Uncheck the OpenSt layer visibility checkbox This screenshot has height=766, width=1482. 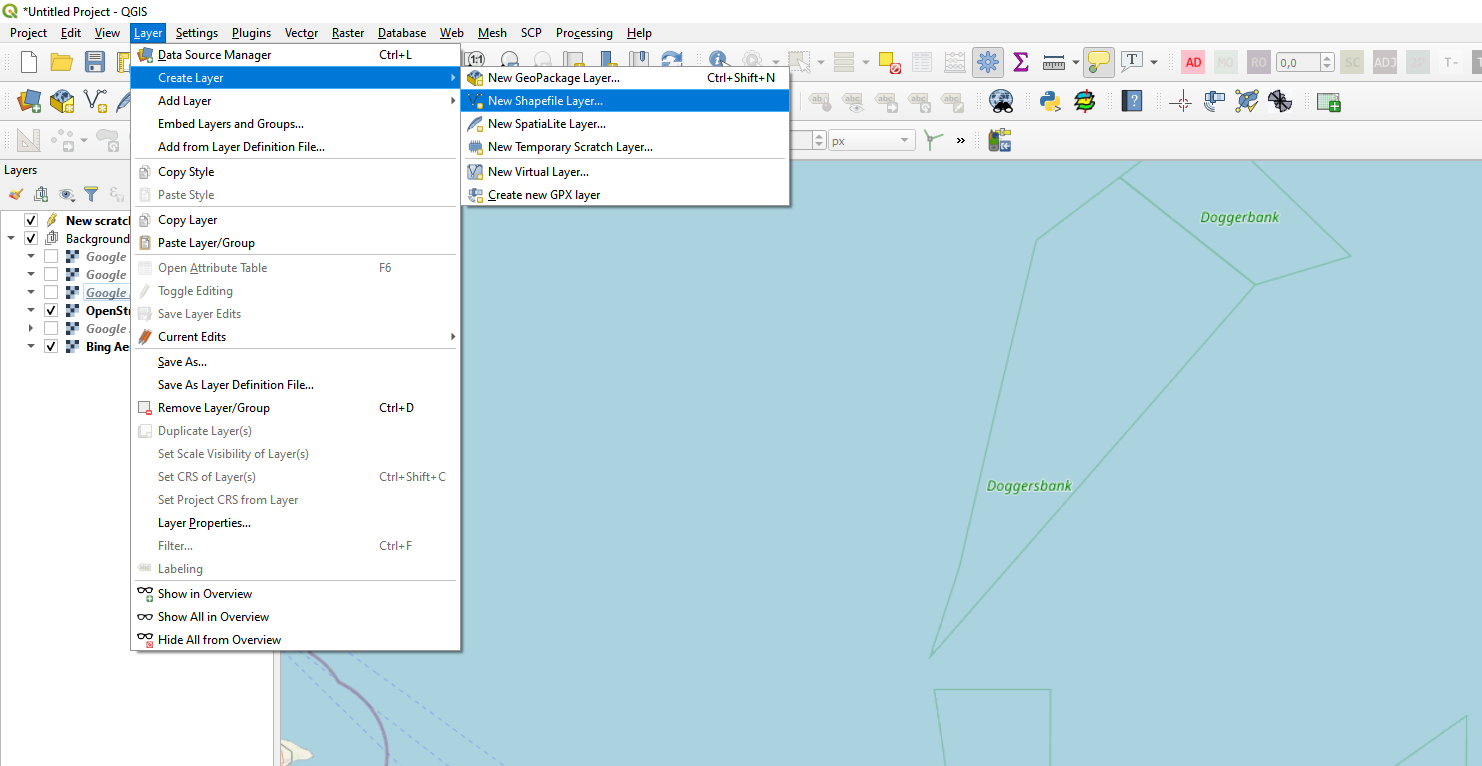pos(51,310)
